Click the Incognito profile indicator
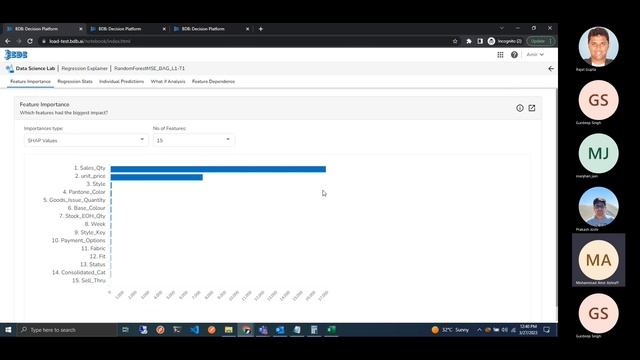This screenshot has height=360, width=640. pyautogui.click(x=504, y=41)
